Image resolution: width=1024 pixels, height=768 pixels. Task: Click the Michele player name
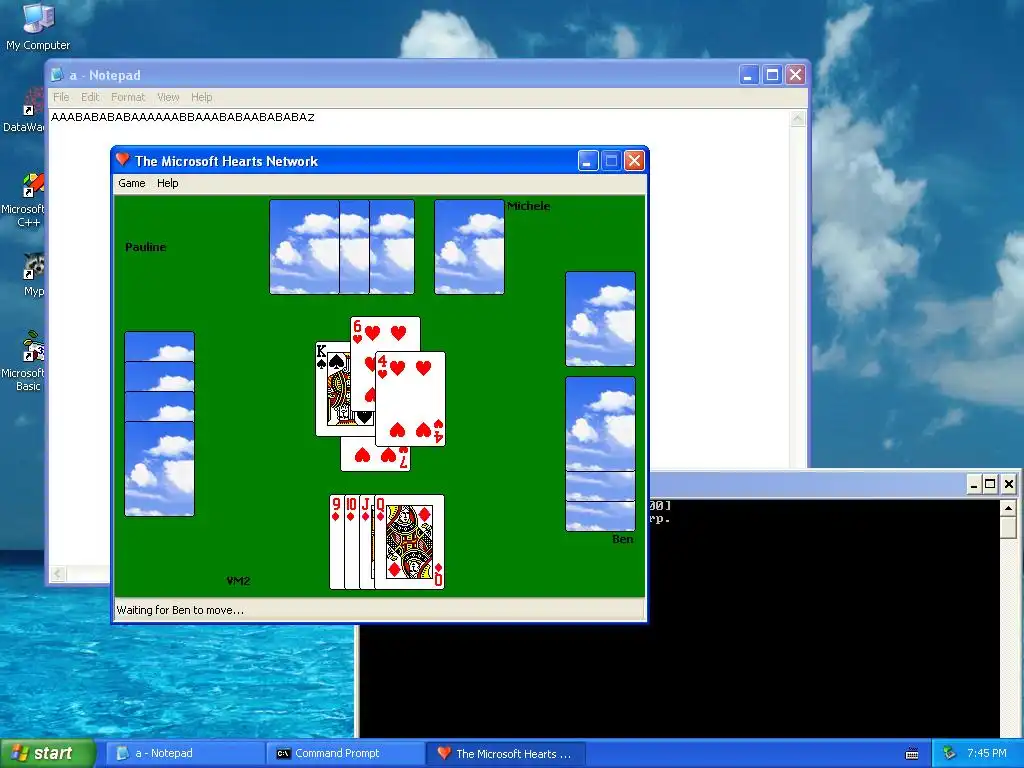coord(528,206)
